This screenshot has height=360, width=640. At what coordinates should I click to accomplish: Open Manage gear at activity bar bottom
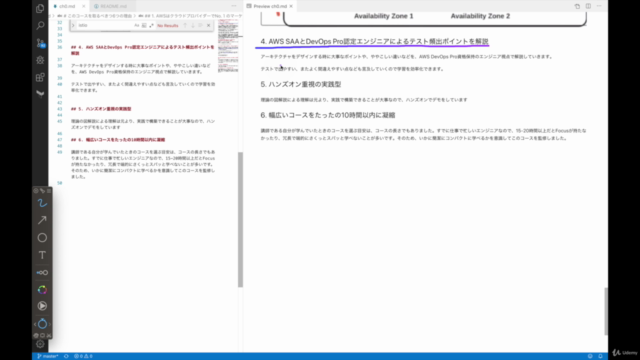40,344
